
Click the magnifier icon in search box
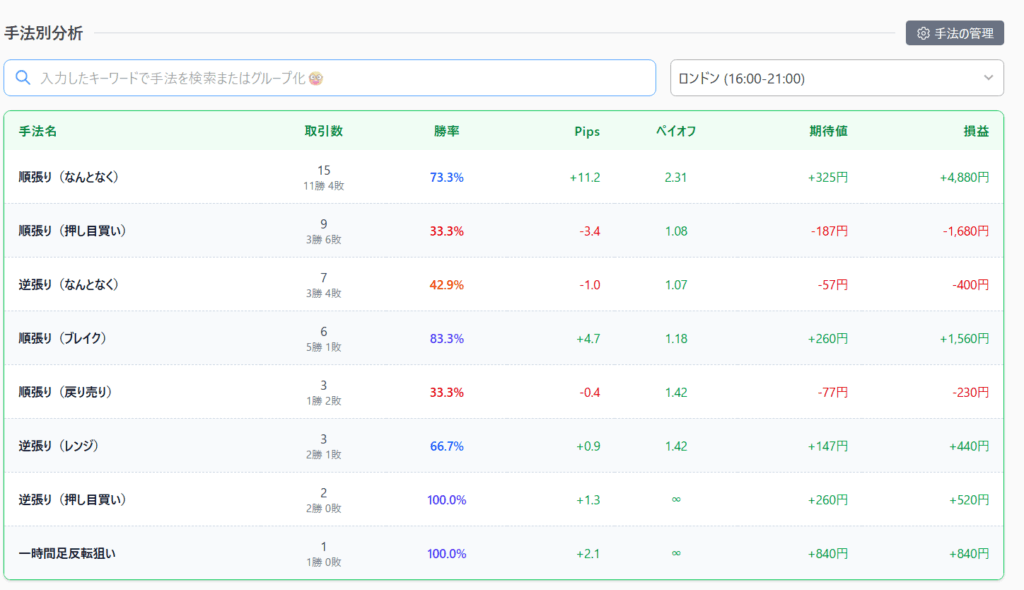23,78
